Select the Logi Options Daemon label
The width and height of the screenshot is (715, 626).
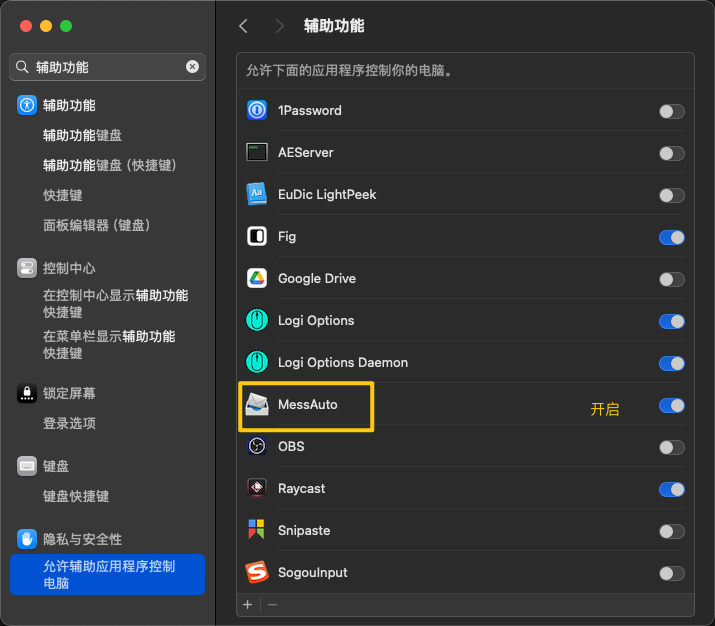(x=343, y=362)
